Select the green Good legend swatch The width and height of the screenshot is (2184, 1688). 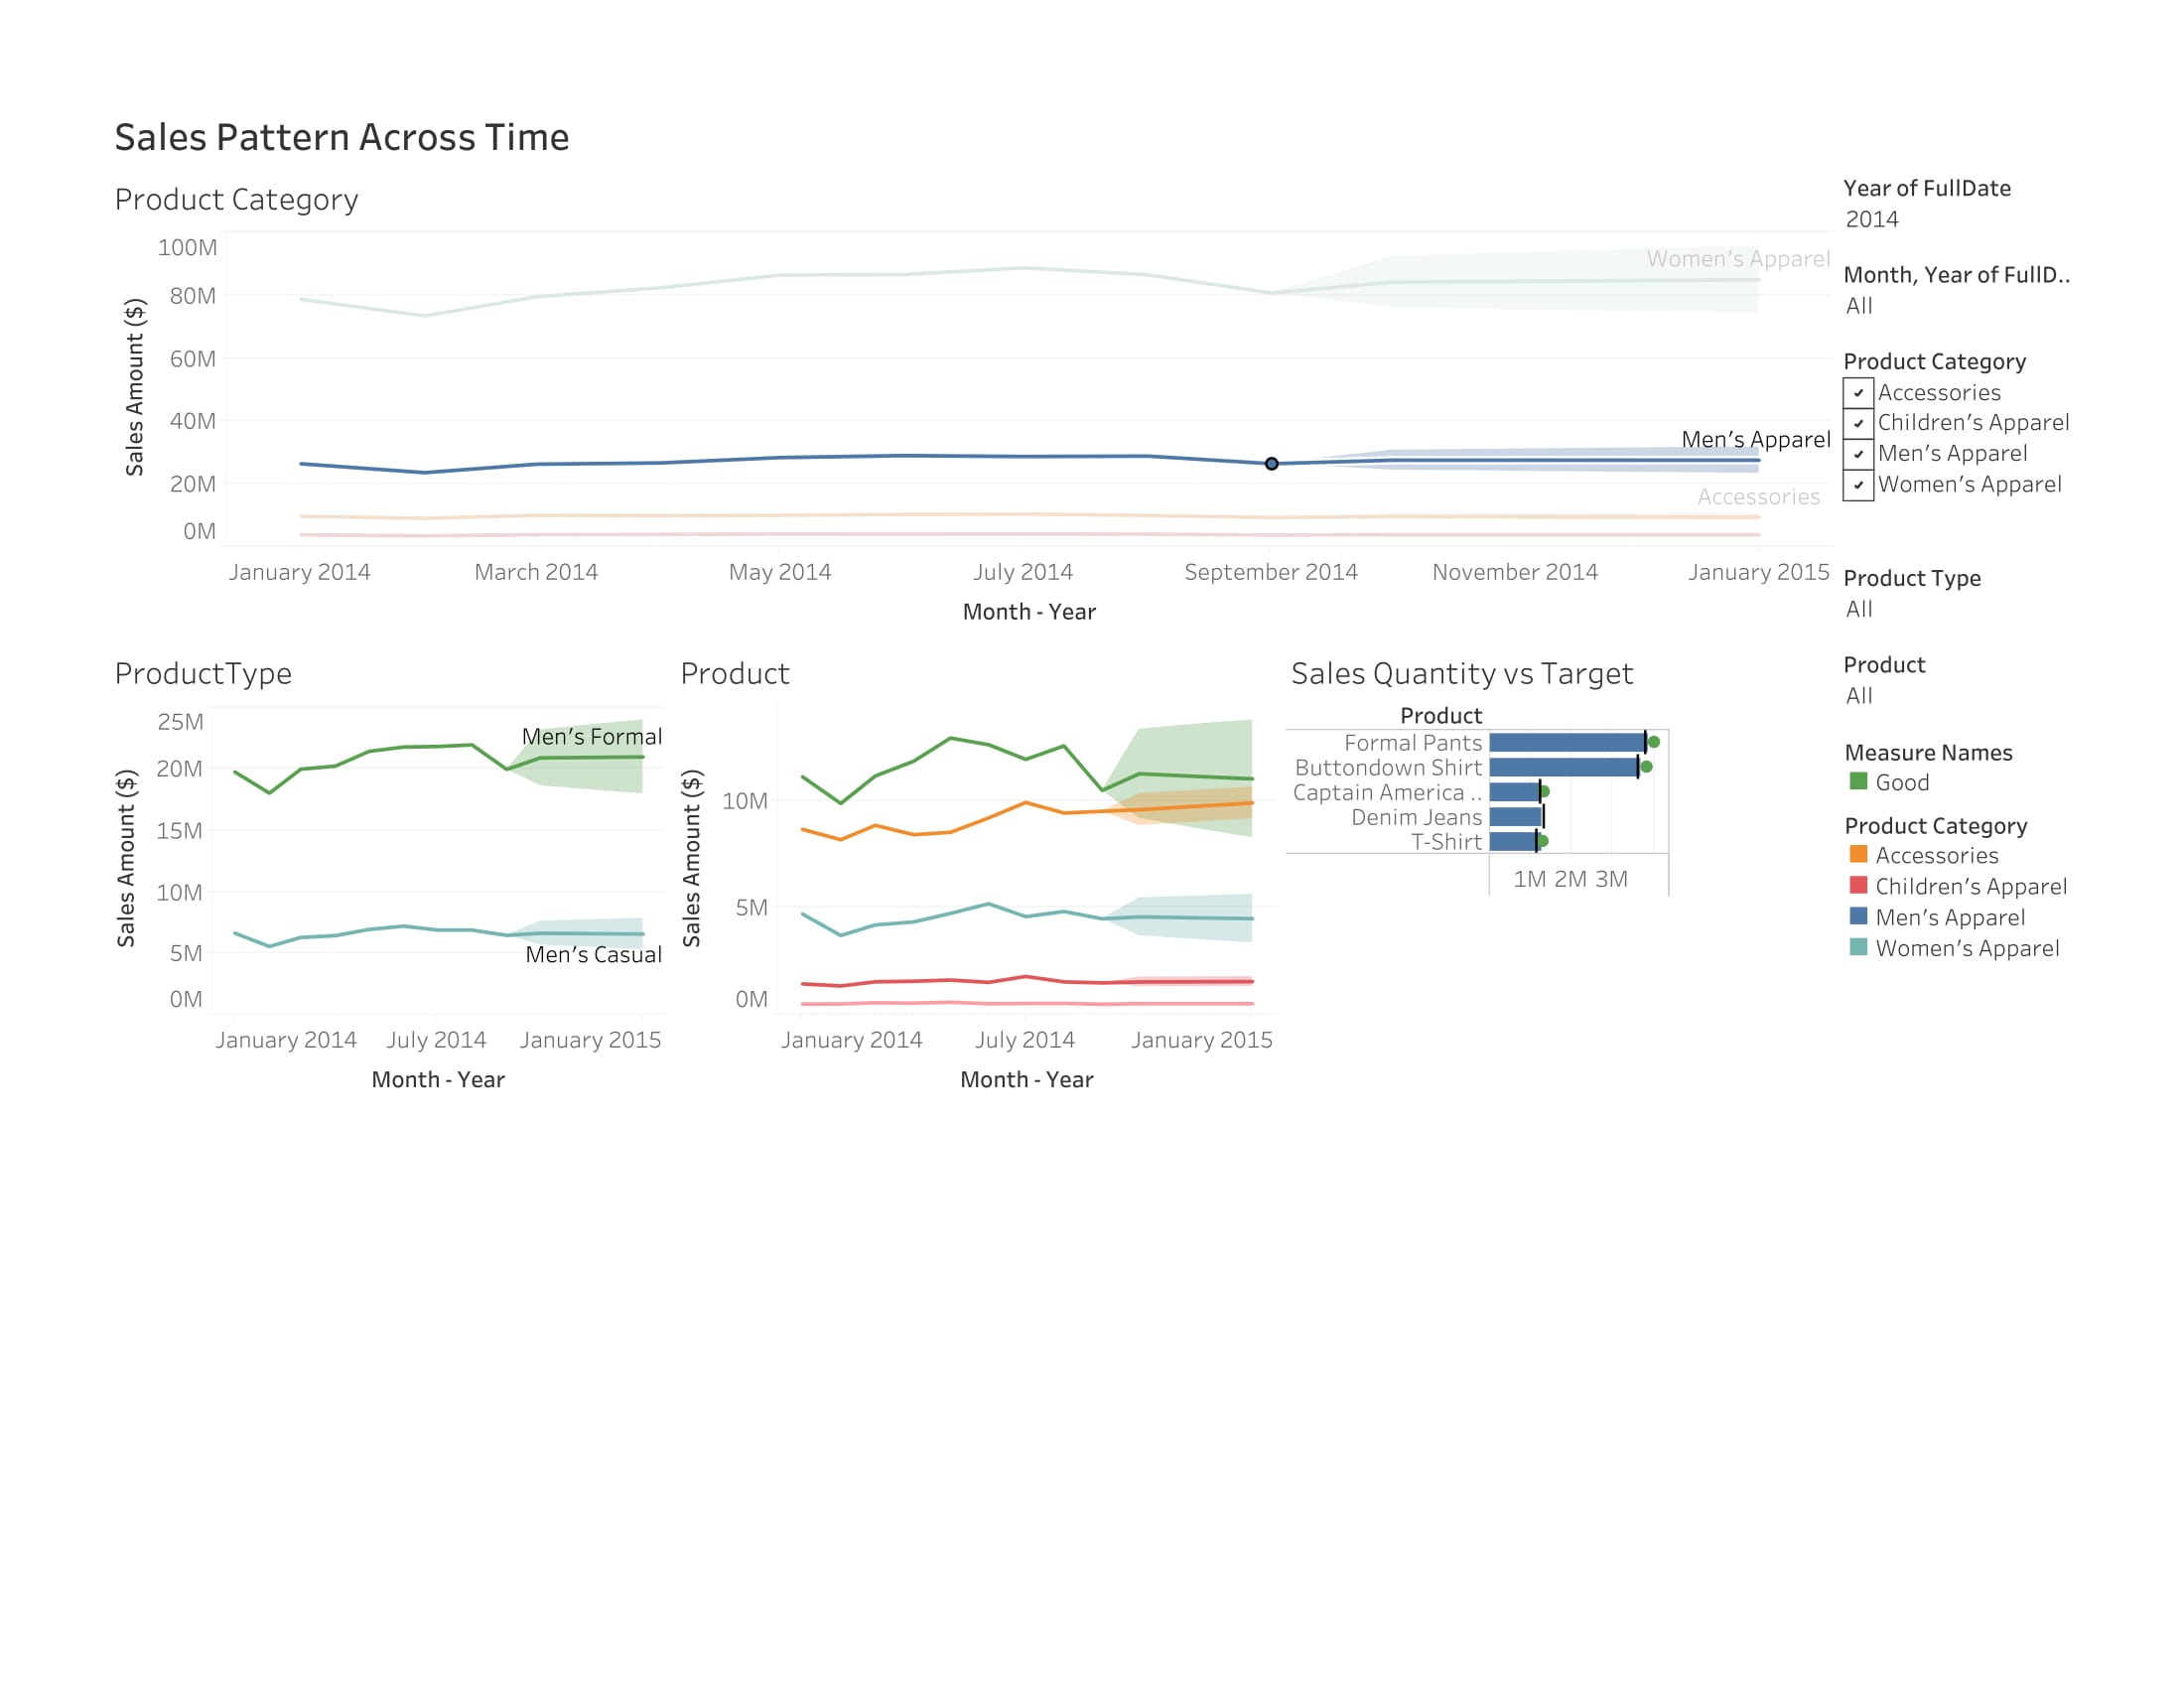(1858, 781)
